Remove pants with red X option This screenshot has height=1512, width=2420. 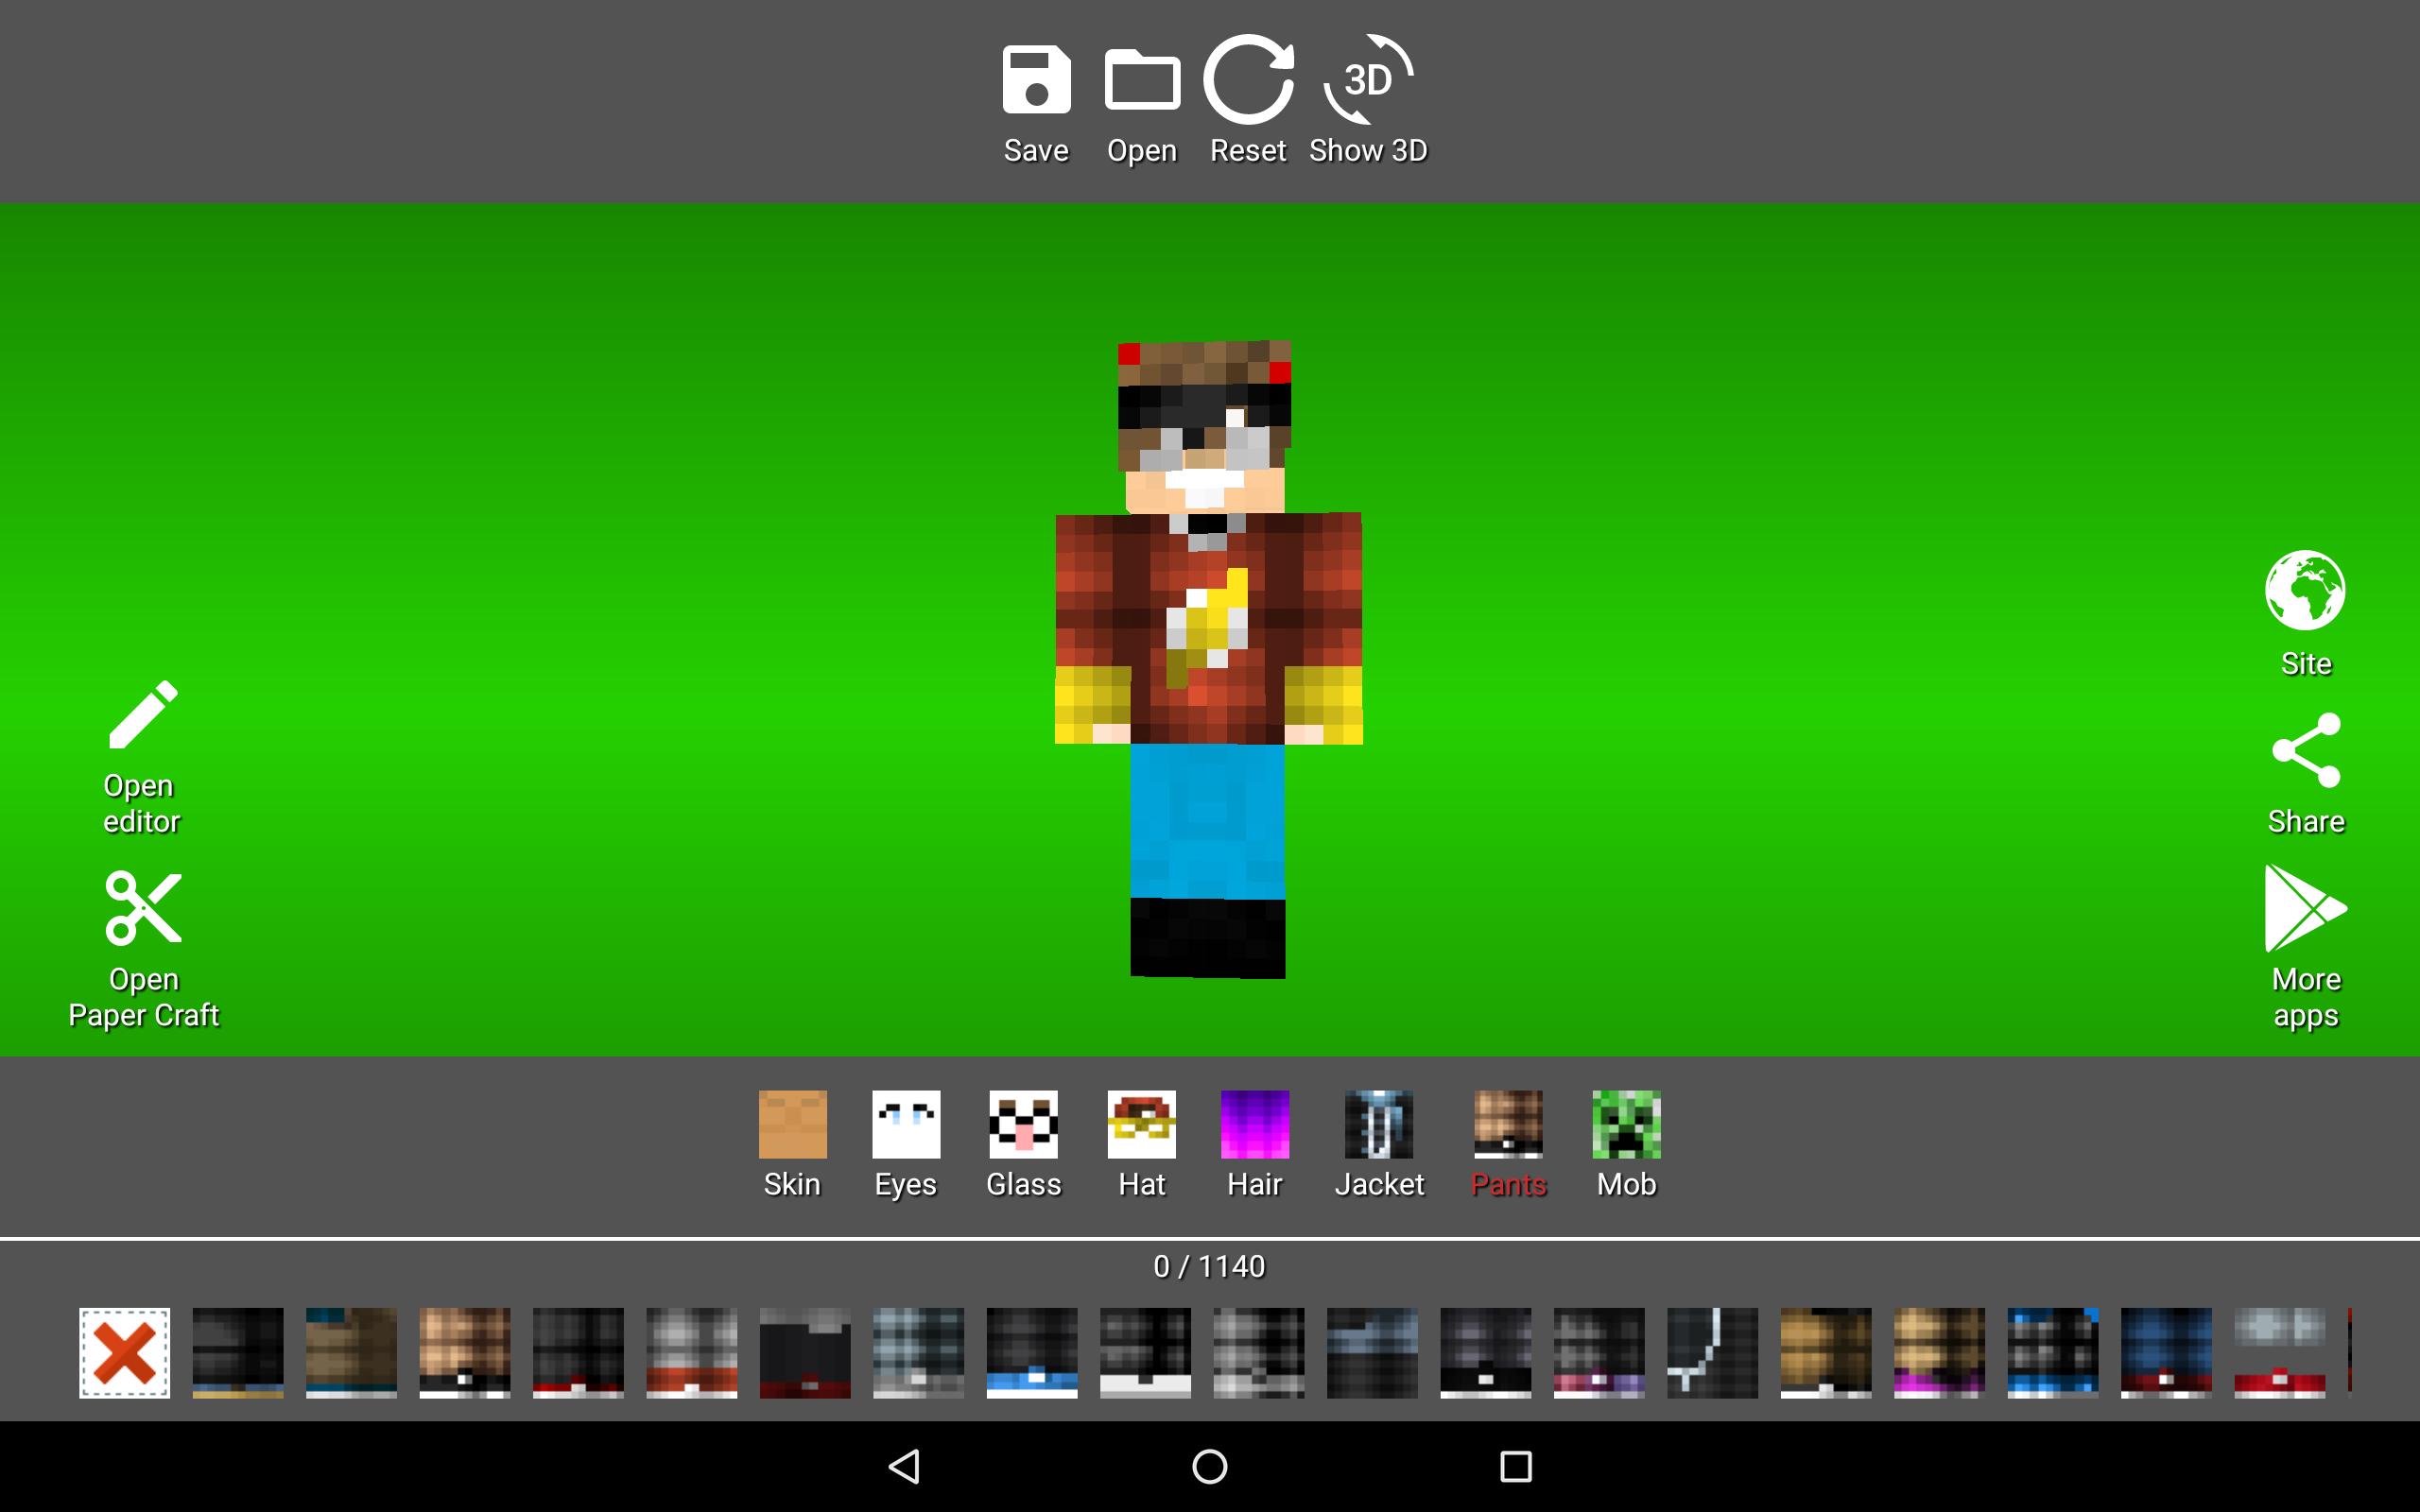click(125, 1352)
